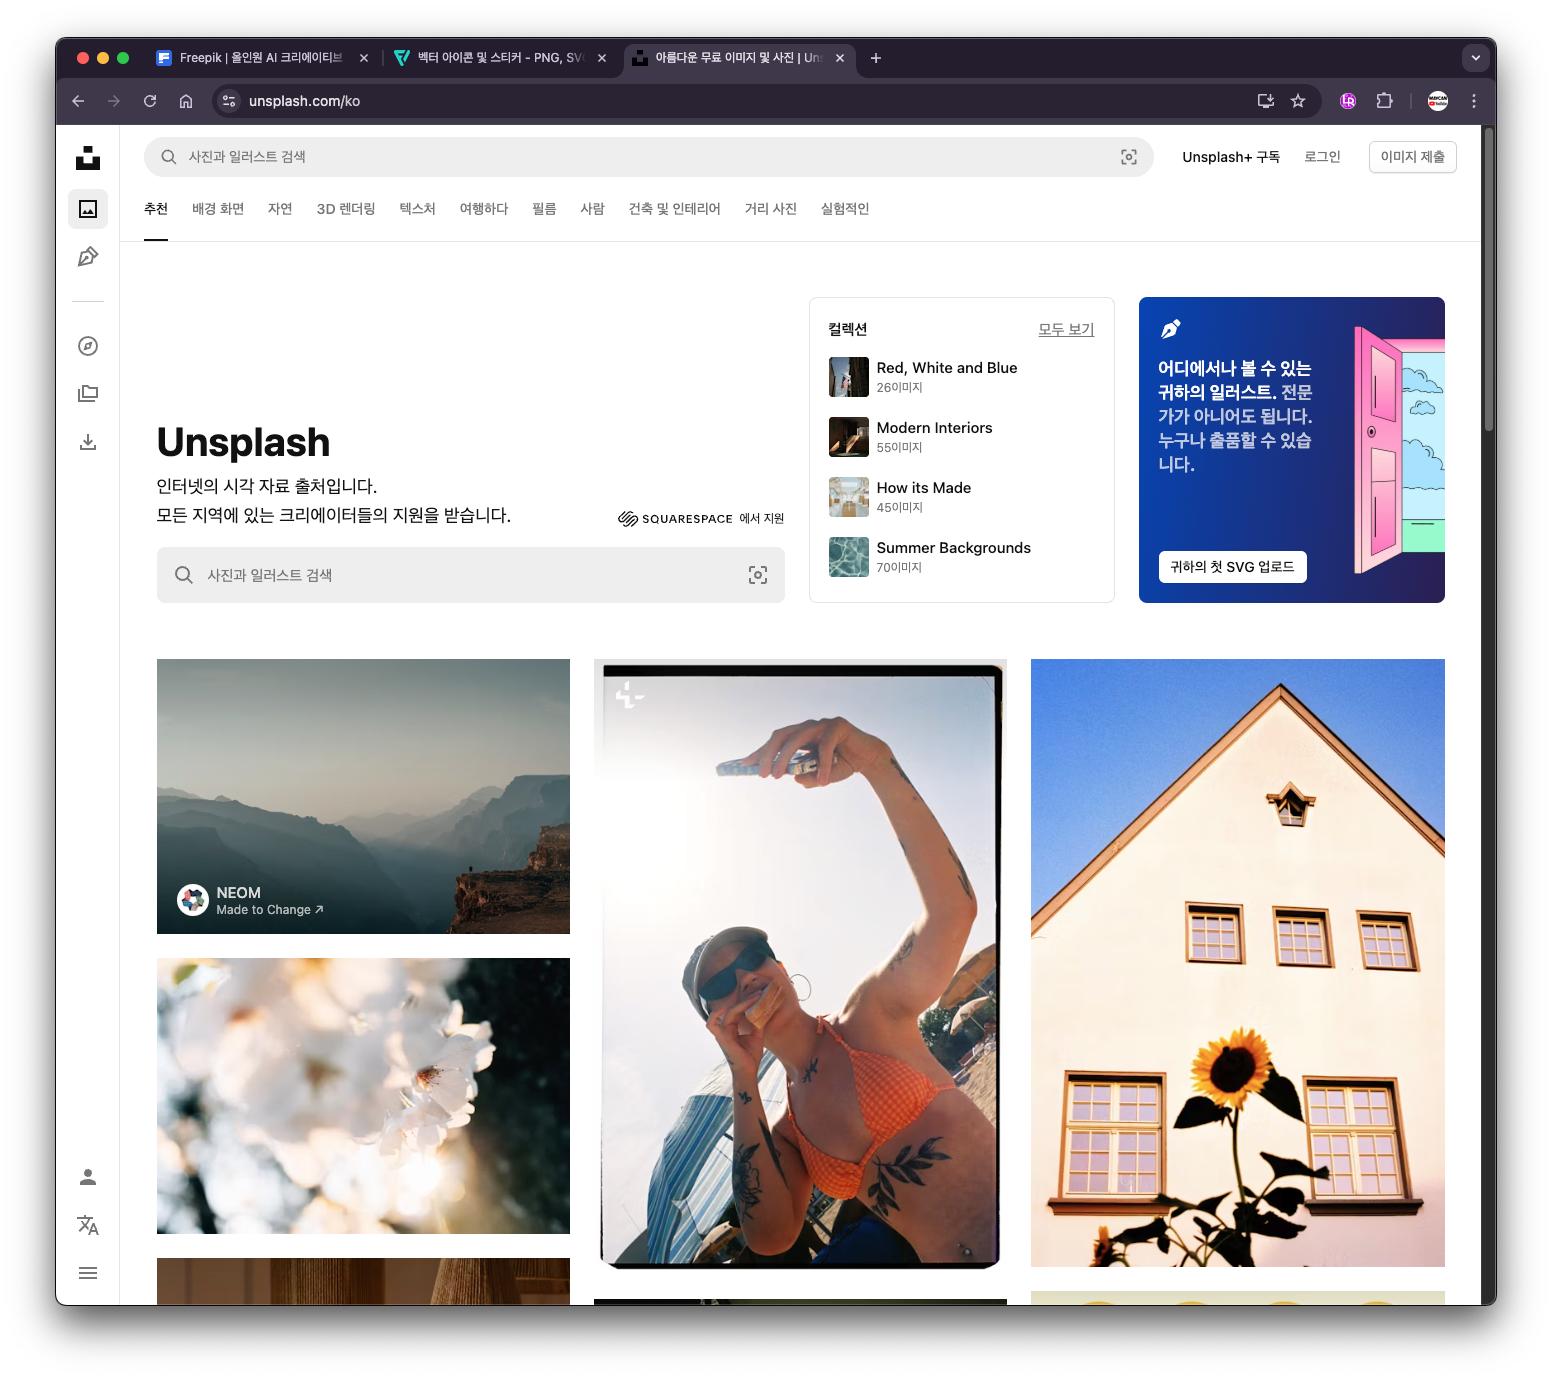Screen dimensions: 1552x1379
Task: Open the Collections icon in sidebar
Action: pos(88,394)
